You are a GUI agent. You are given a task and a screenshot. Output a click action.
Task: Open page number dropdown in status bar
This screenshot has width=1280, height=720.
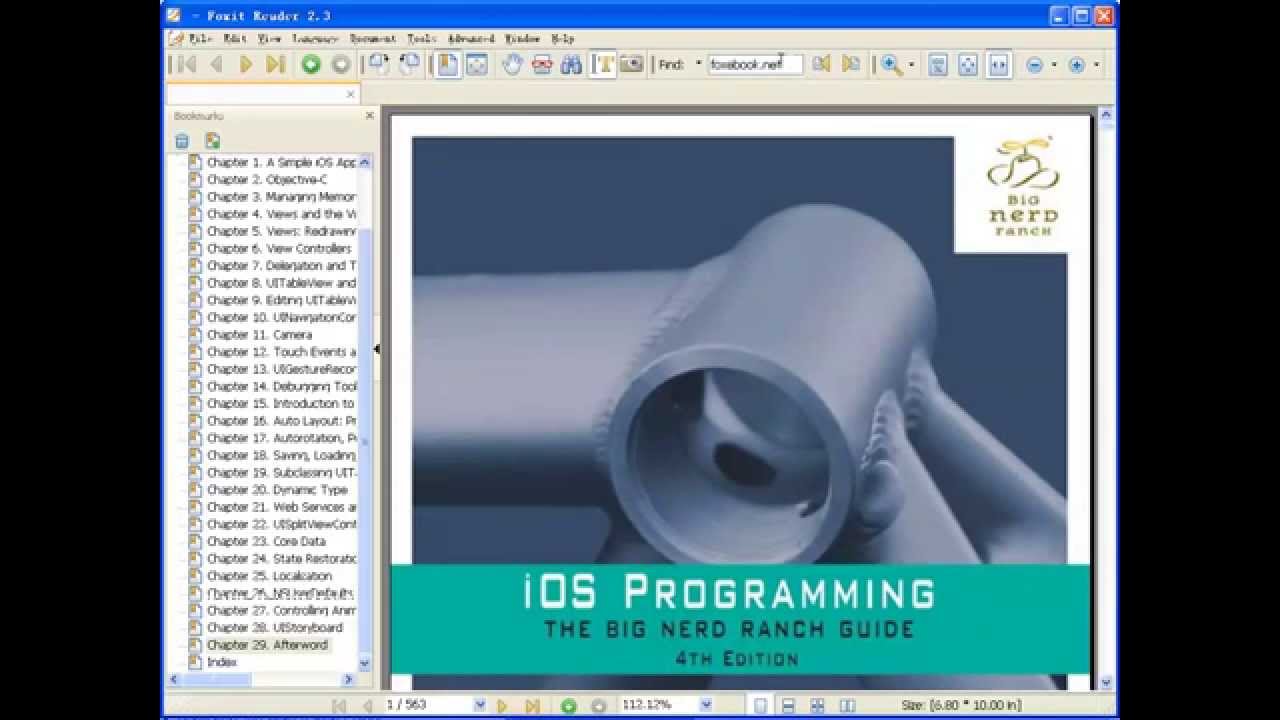point(480,705)
